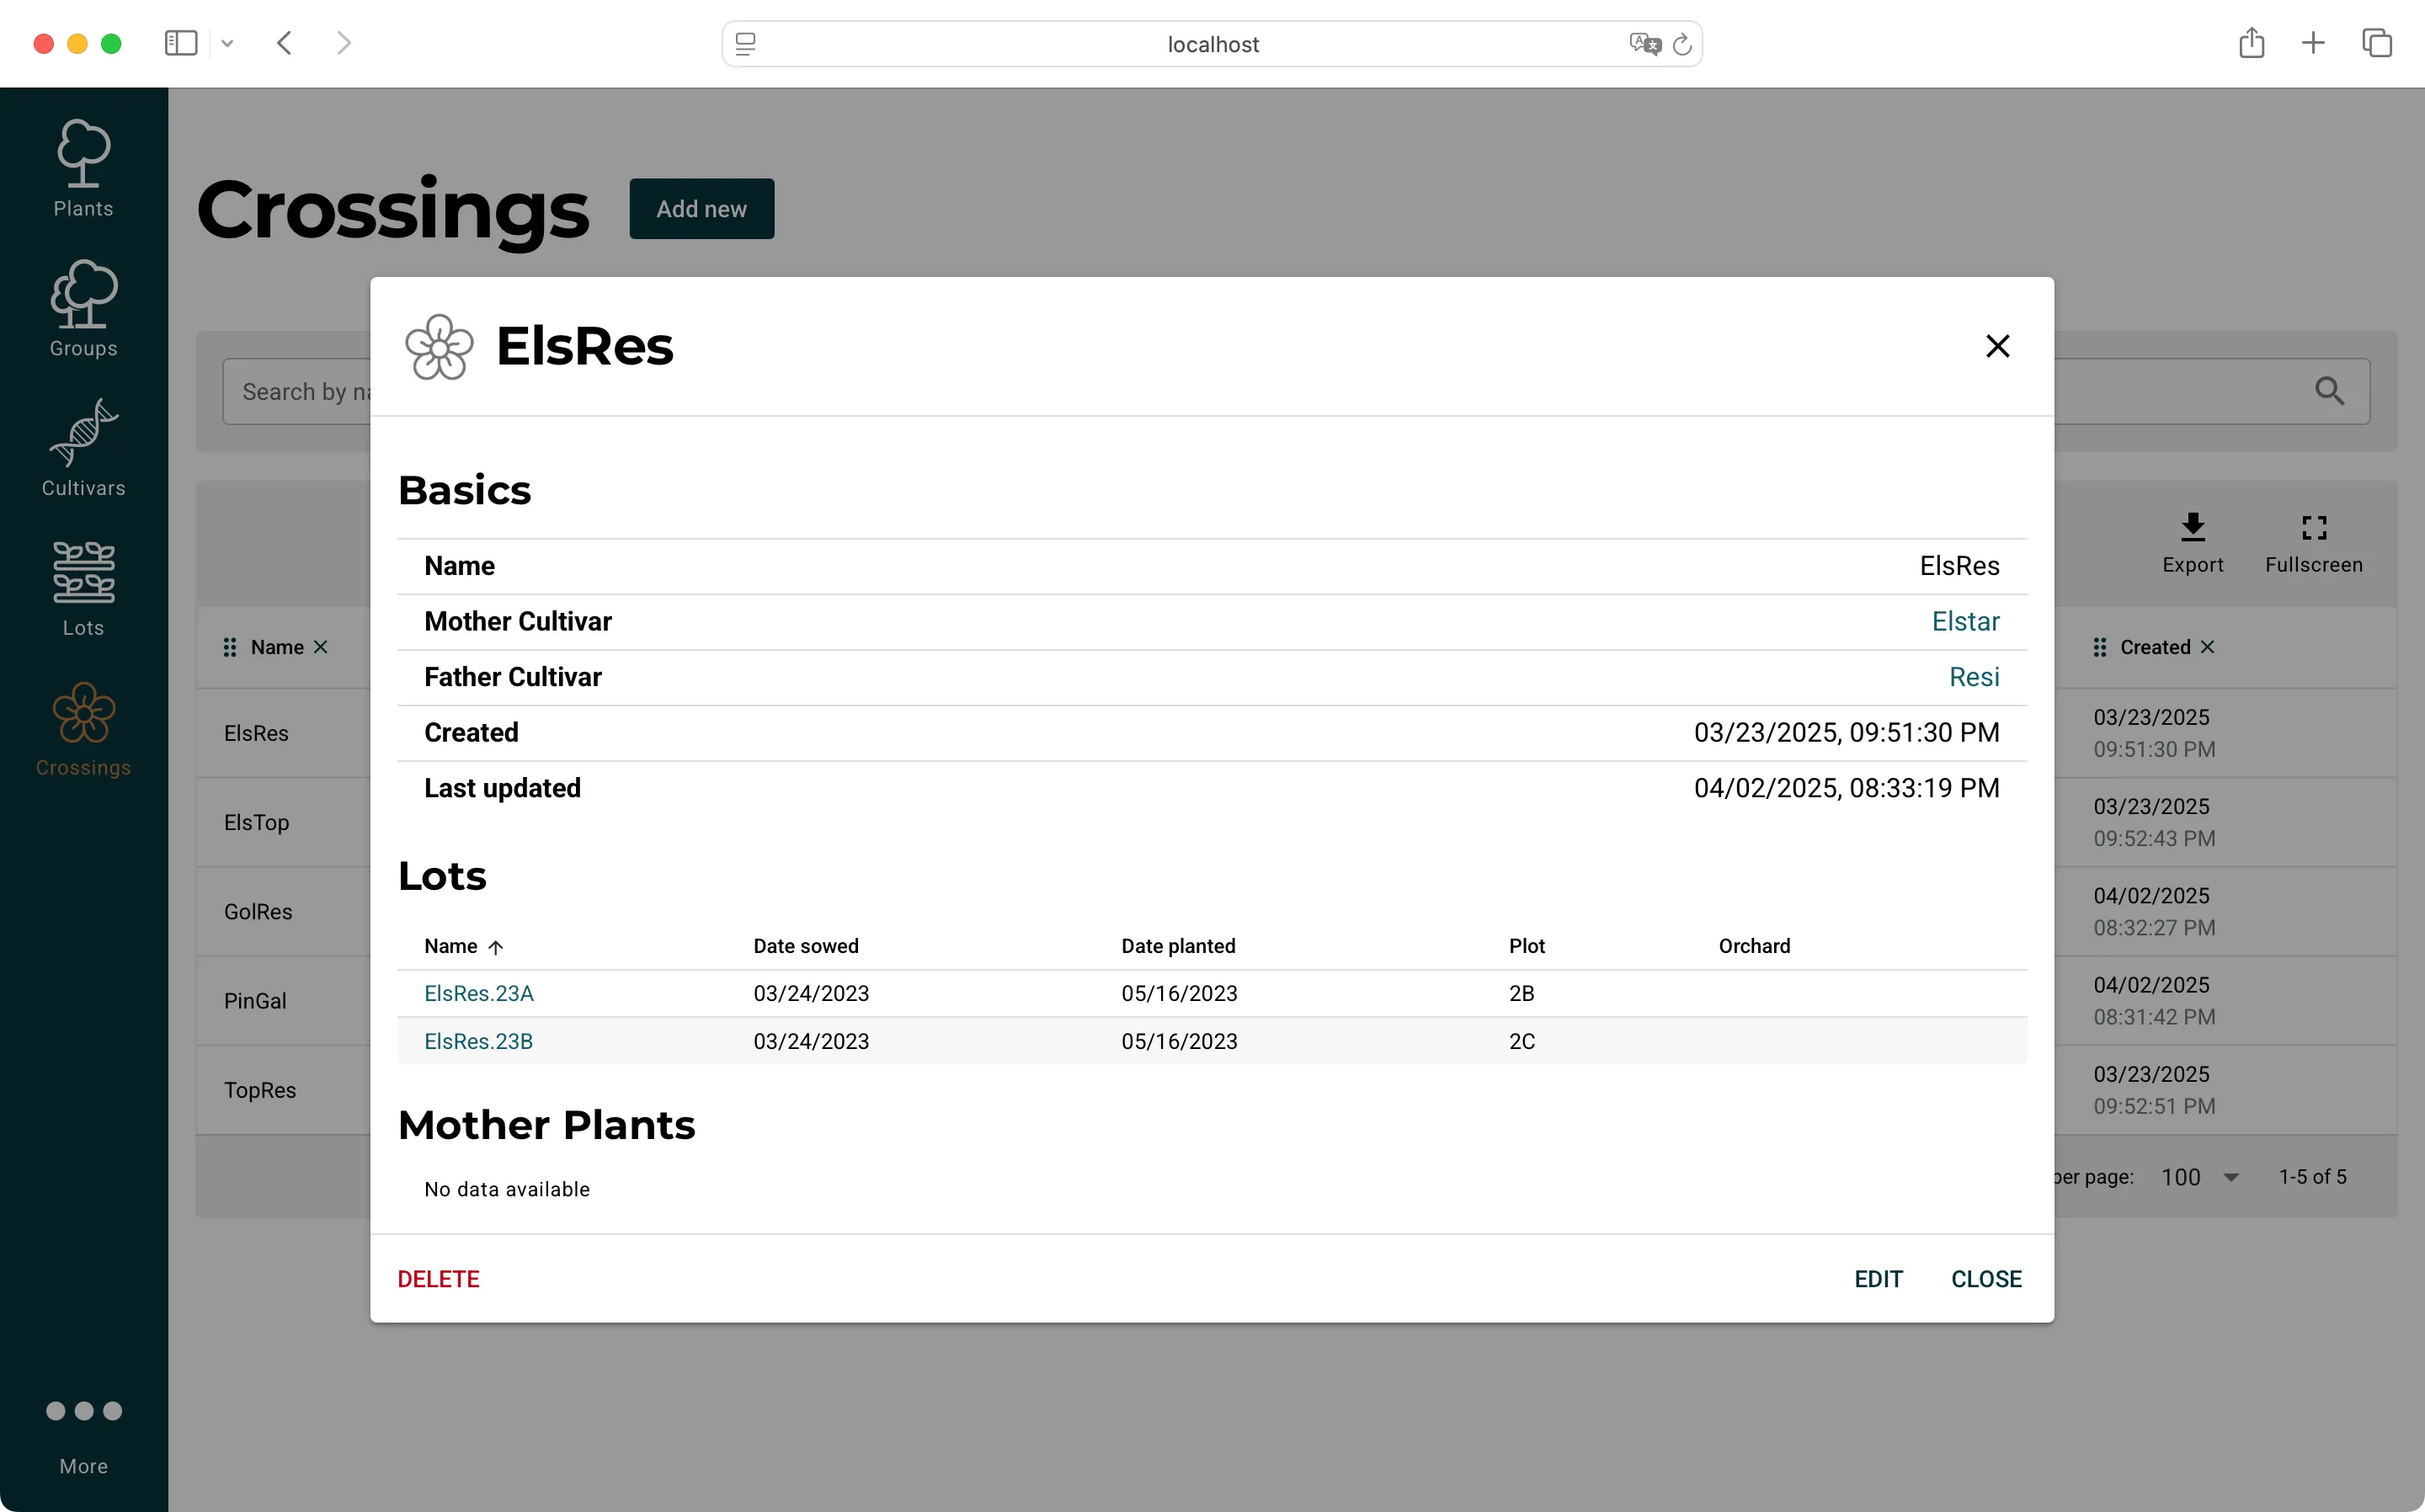This screenshot has height=1512, width=2425.
Task: Open the tab options chevron next to sidebar toggle
Action: click(228, 43)
